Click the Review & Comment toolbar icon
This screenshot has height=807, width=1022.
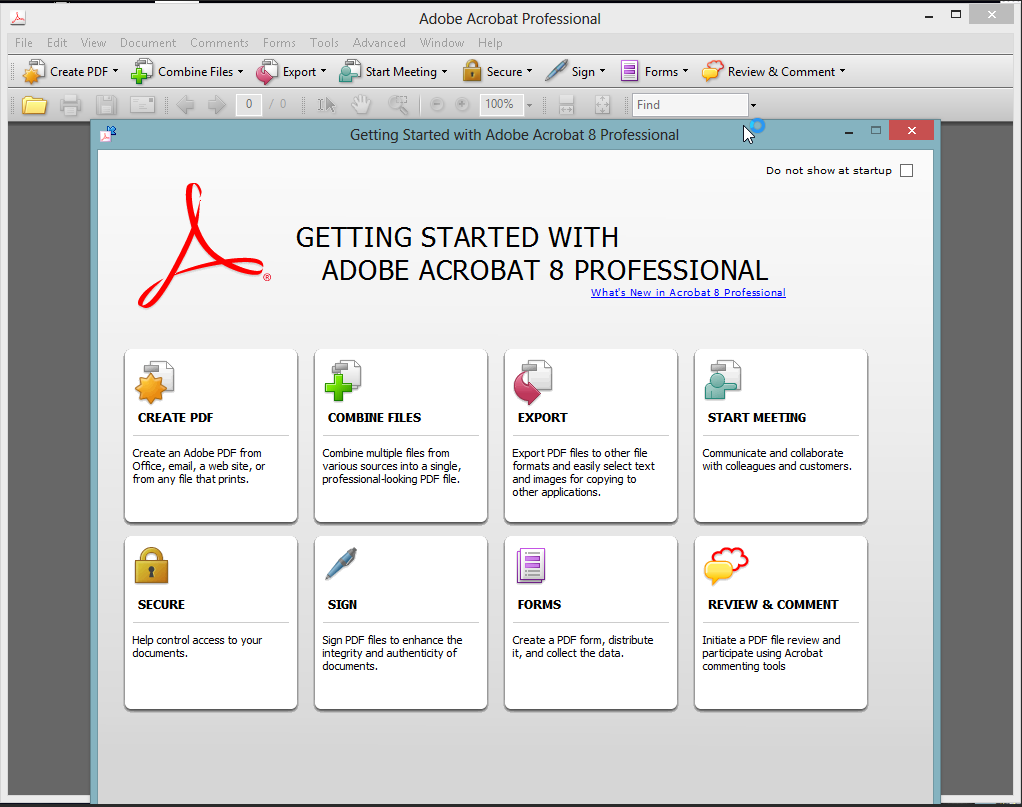click(713, 71)
